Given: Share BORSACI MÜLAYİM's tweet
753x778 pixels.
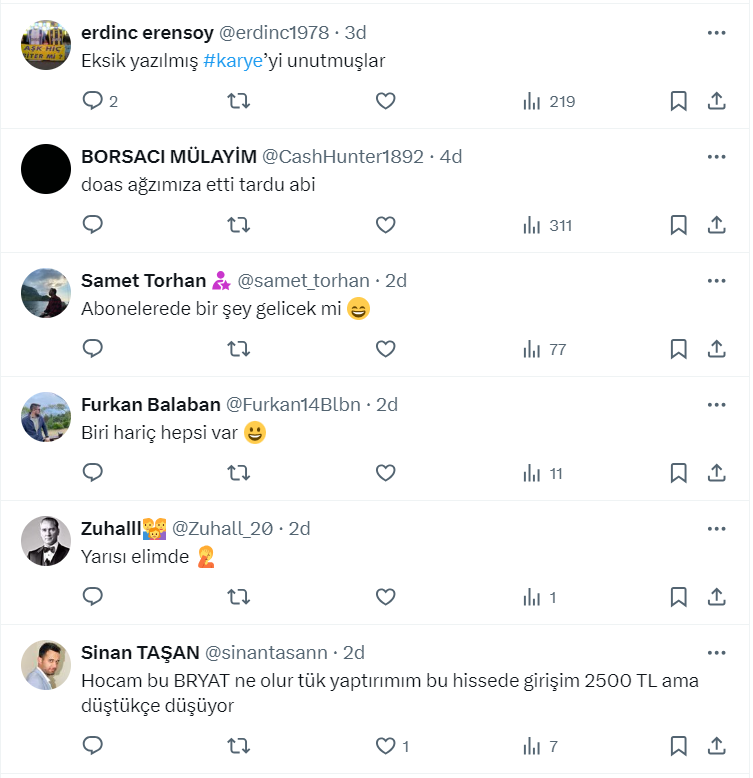Looking at the screenshot, I should pyautogui.click(x=716, y=225).
